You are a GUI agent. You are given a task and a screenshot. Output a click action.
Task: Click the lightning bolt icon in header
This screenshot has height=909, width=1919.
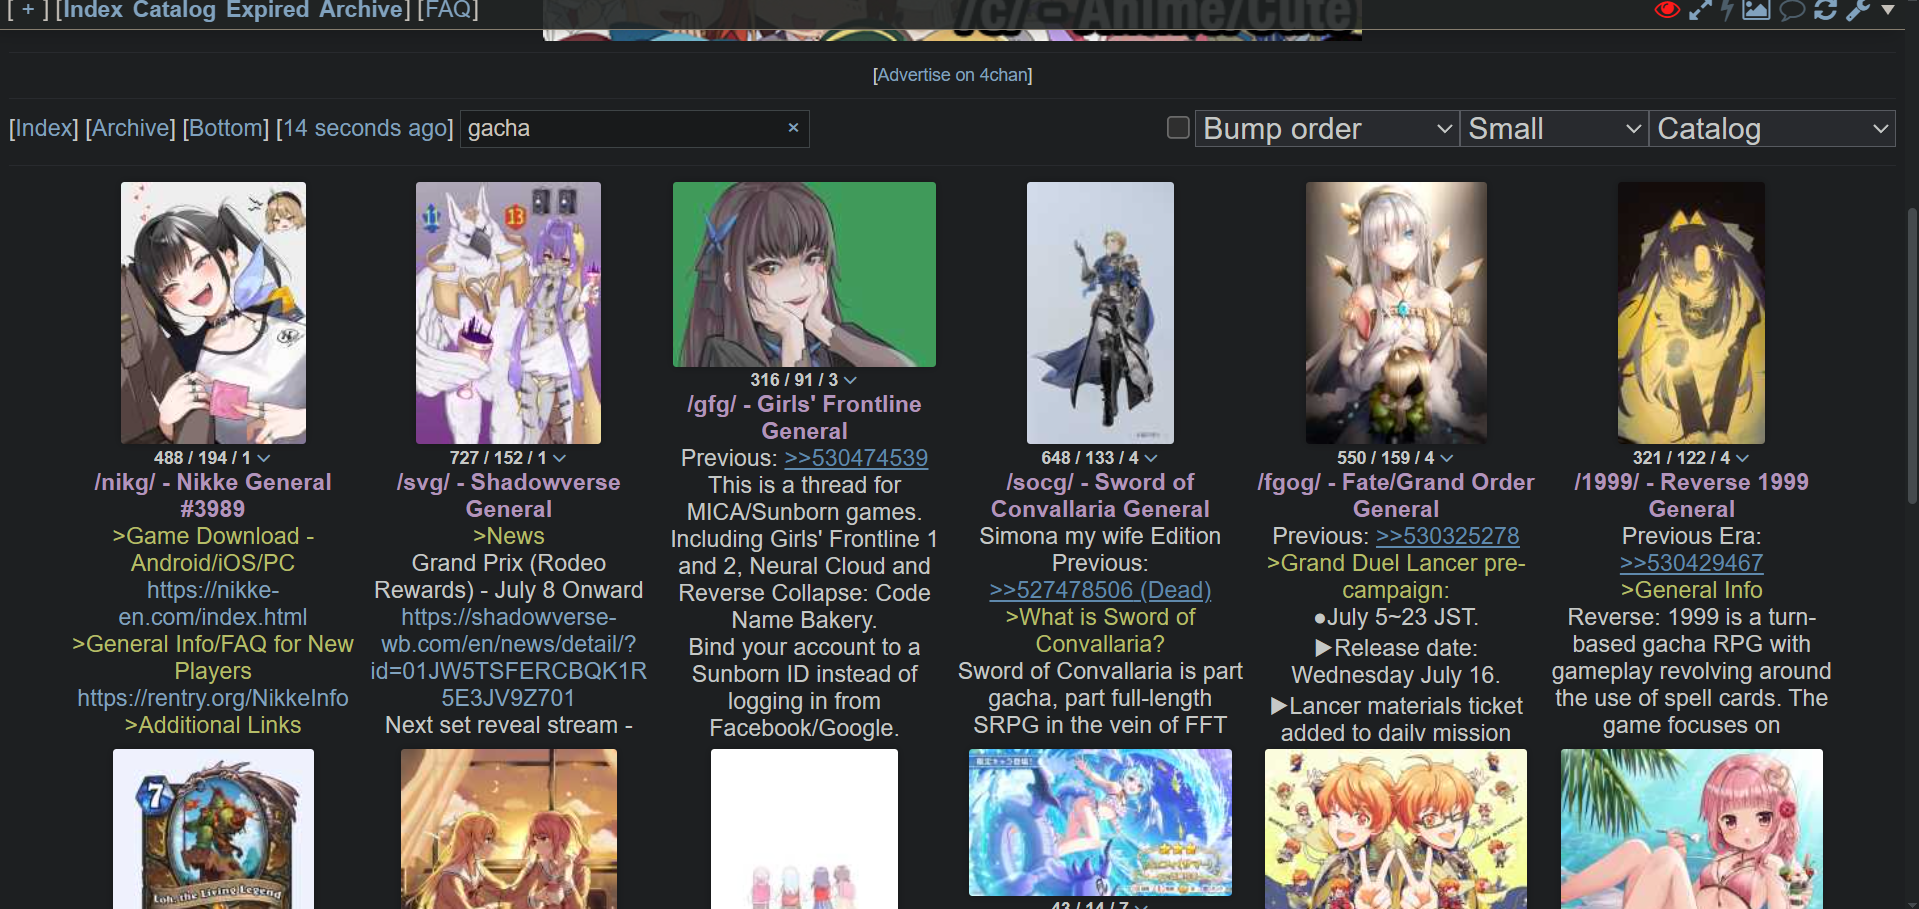coord(1727,10)
